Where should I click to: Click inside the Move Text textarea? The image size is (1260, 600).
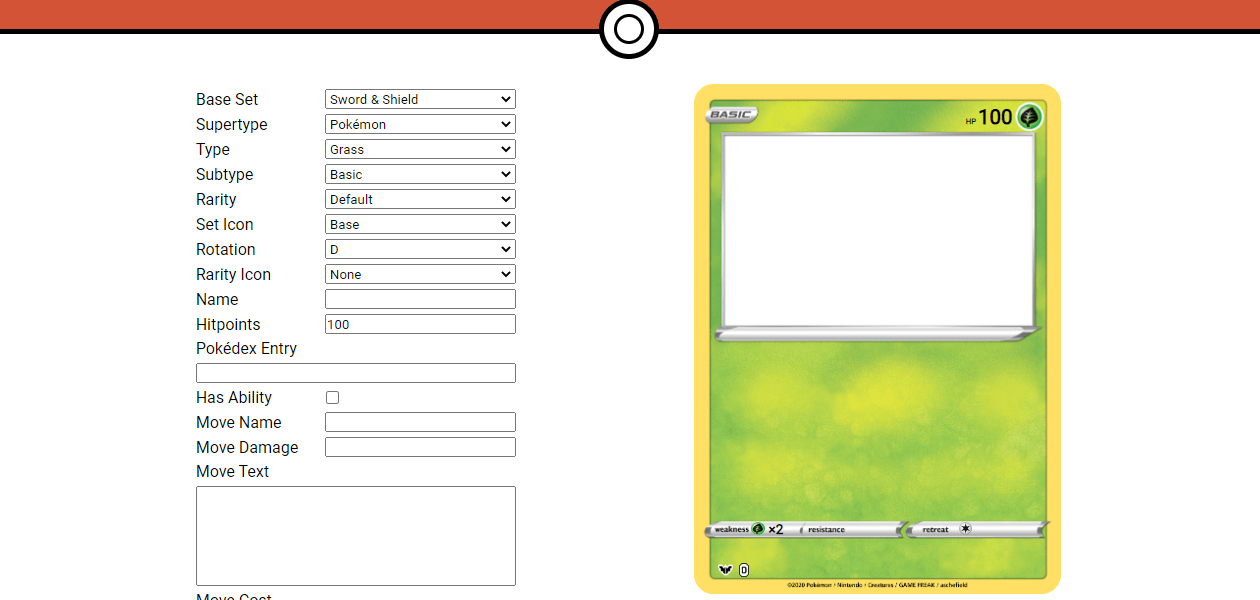point(356,536)
